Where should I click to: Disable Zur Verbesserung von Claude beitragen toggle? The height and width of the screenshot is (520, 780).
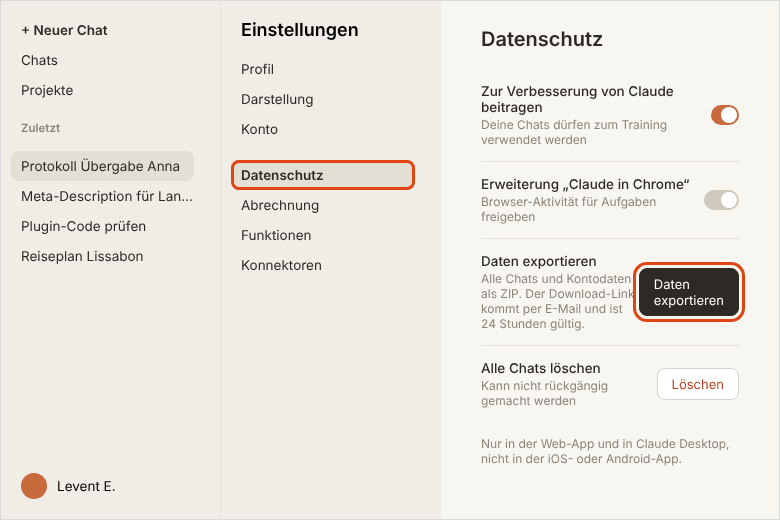point(724,115)
